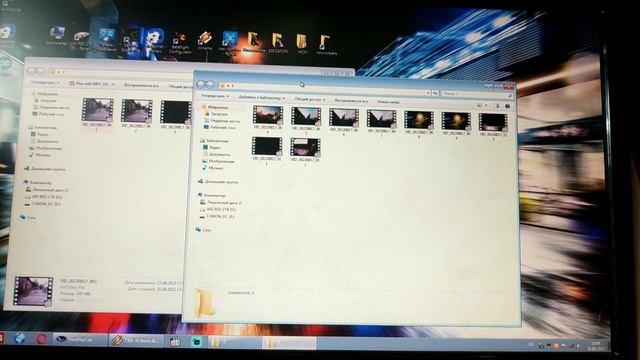Open Общий доступ dropdown in front window
Viewport: 640px width, 360px height.
pyautogui.click(x=310, y=99)
